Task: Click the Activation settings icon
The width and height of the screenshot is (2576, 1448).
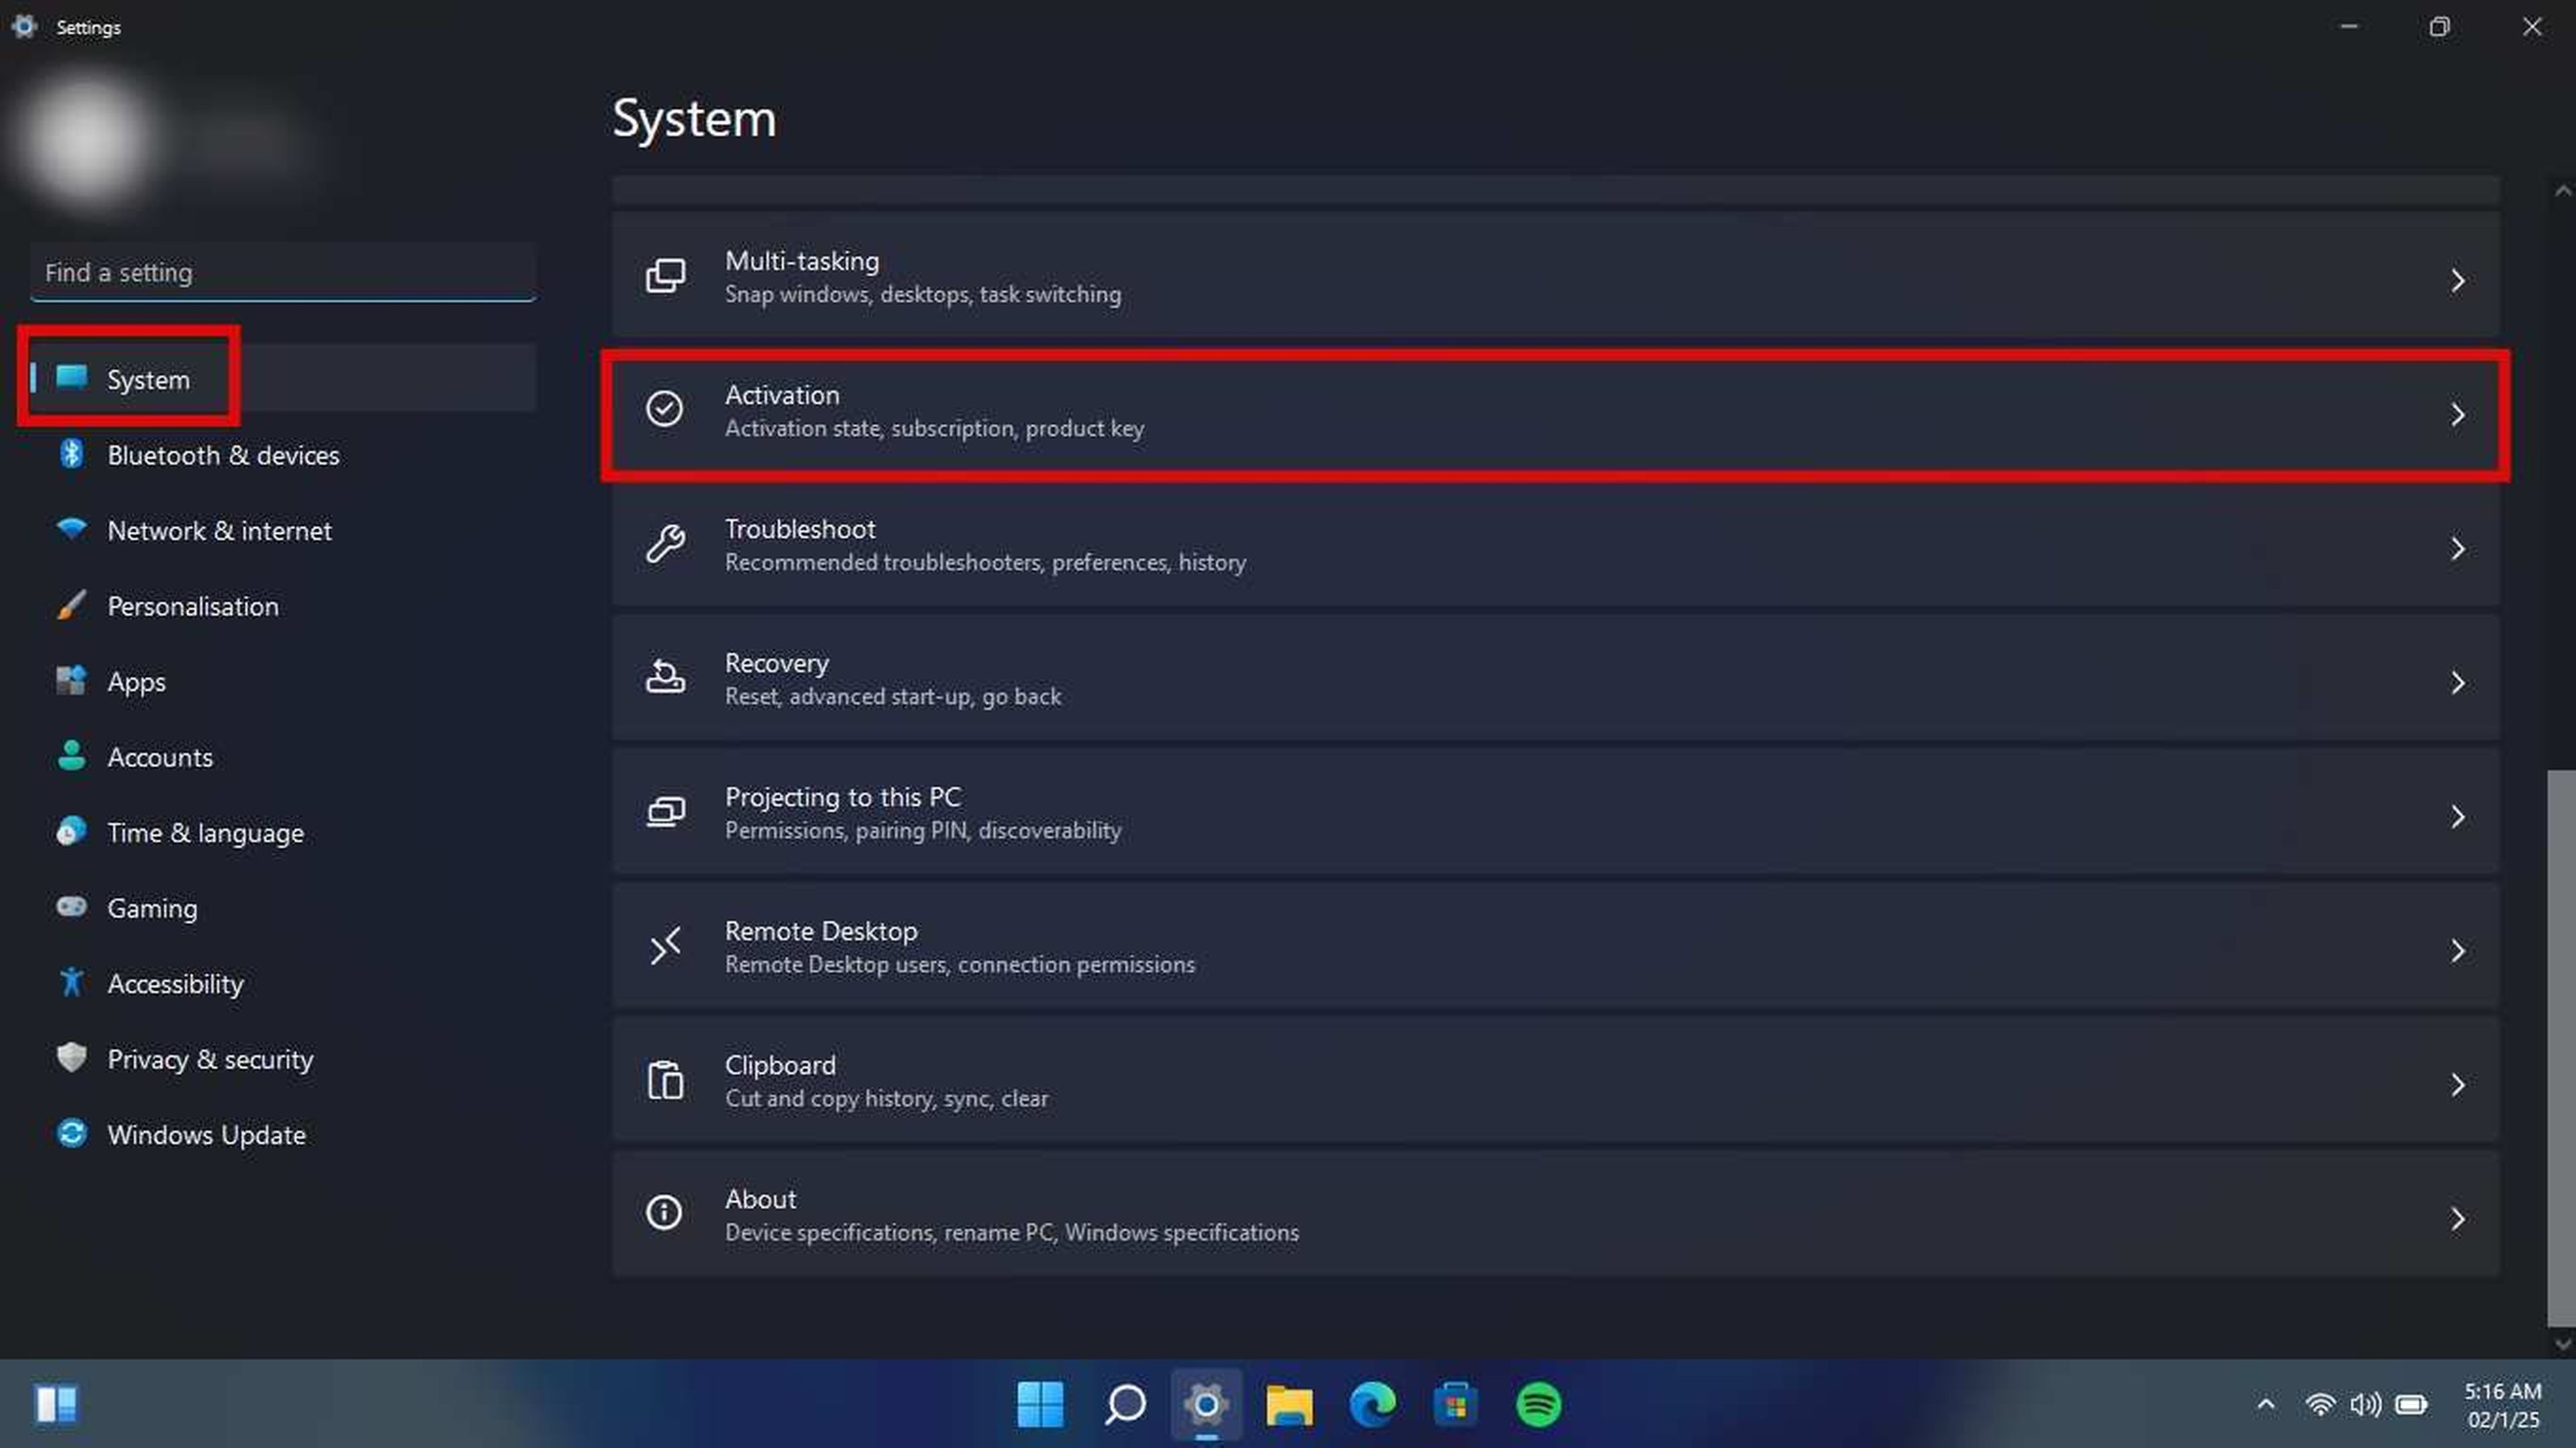Action: pyautogui.click(x=667, y=408)
